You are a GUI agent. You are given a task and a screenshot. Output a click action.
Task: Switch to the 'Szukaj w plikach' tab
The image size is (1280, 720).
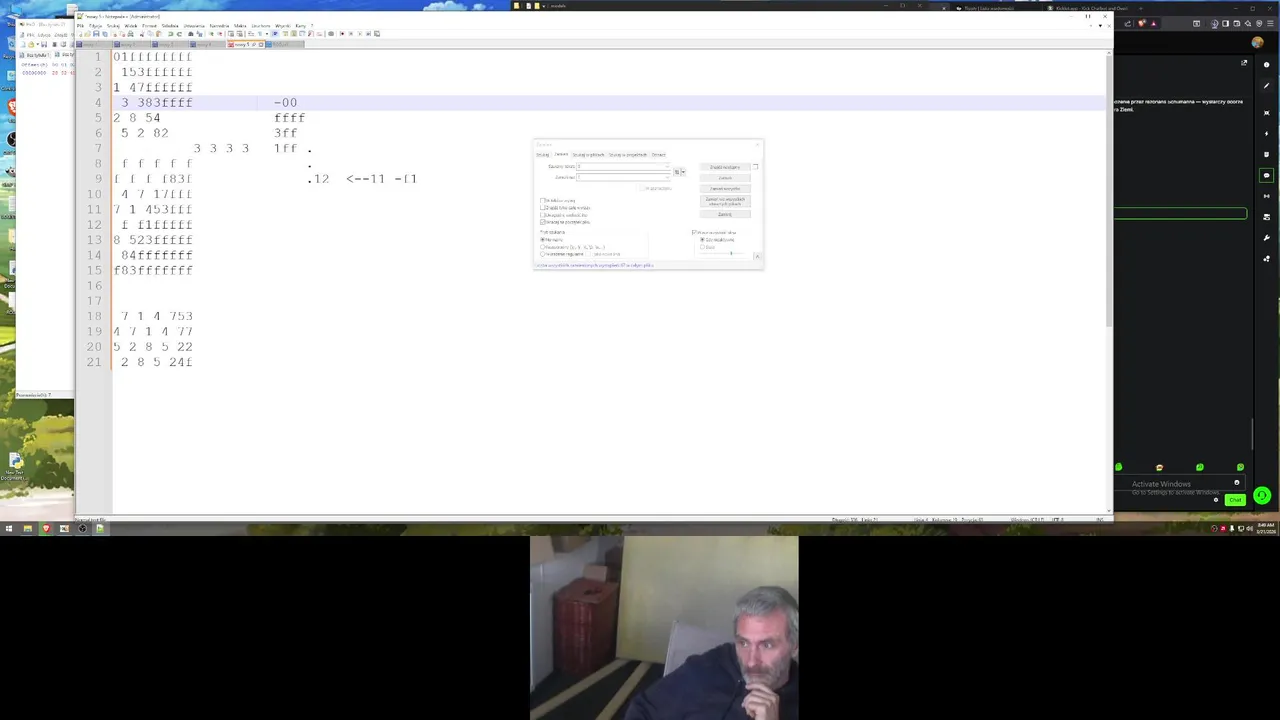[x=589, y=155]
